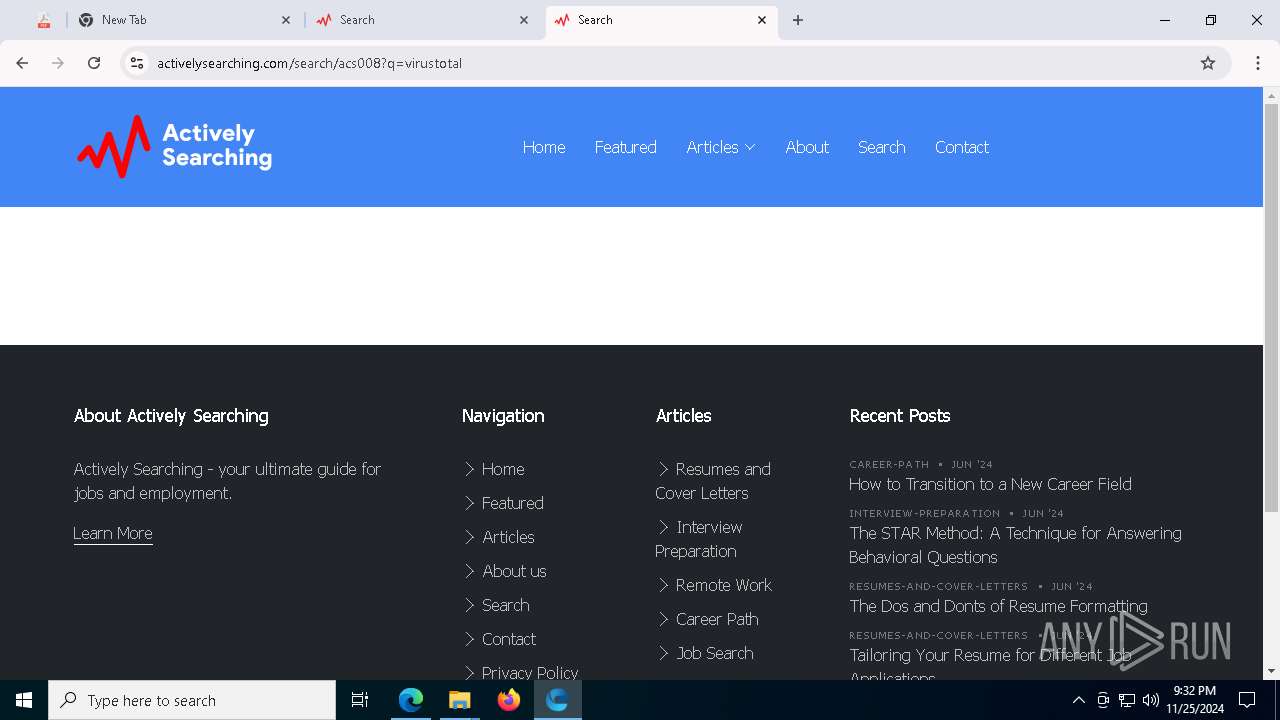Open site information icon in address bar
1280x720 pixels.
[137, 63]
